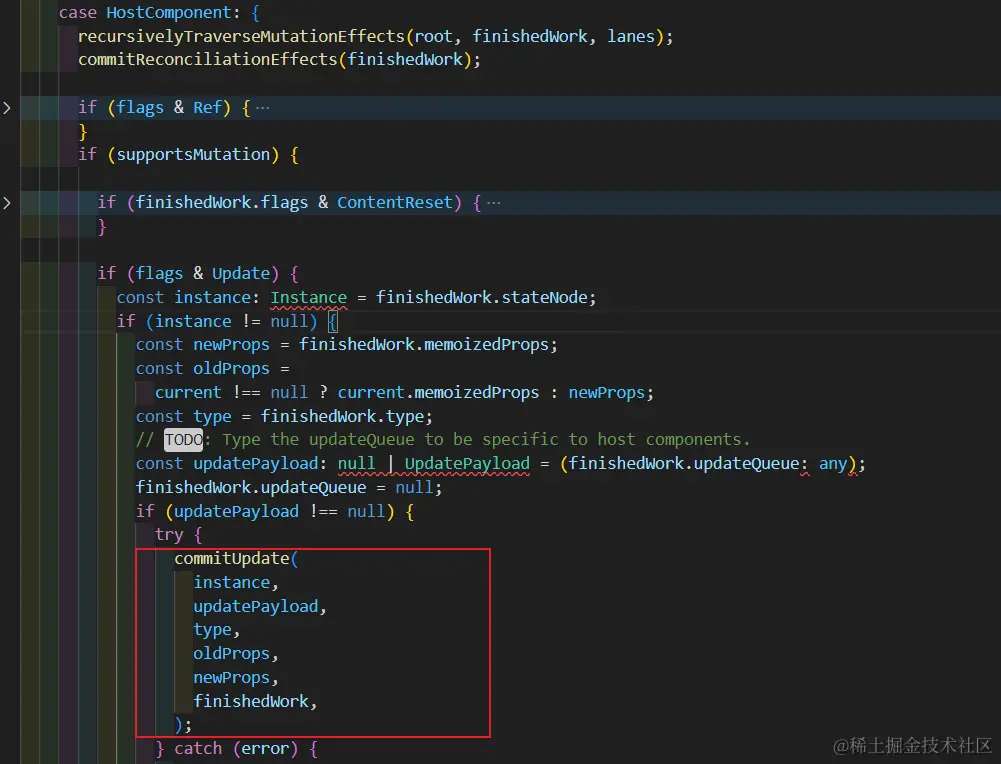Click the '…' ellipsis after ContentReset brace

(493, 203)
